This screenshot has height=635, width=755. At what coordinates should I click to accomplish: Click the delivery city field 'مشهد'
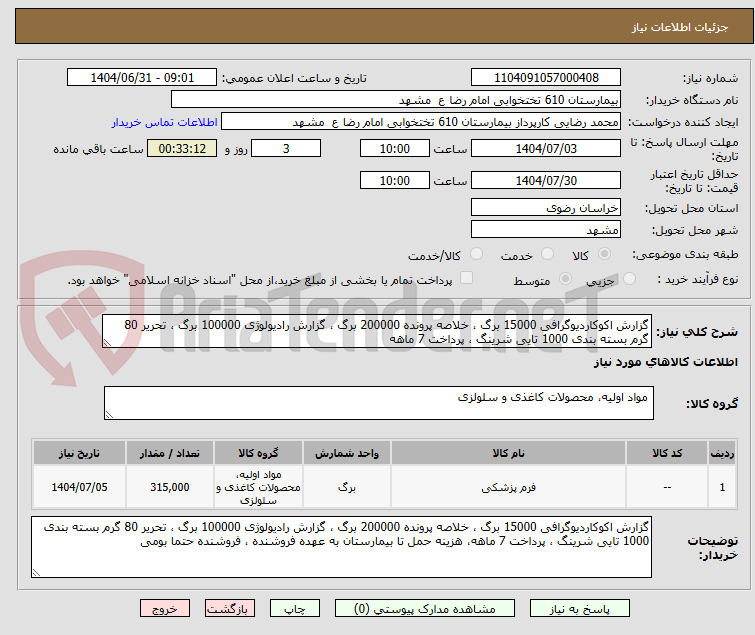coord(546,230)
